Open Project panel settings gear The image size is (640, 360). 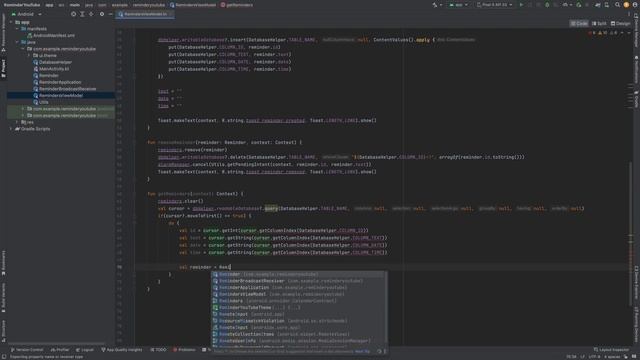(102, 14)
